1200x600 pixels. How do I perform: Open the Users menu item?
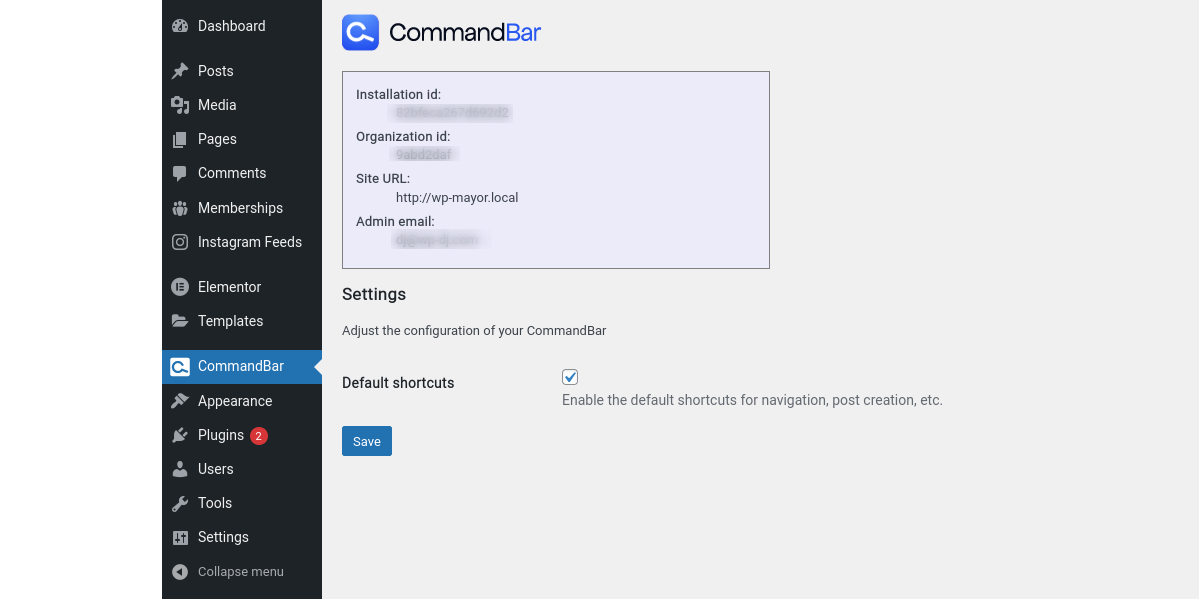tap(242, 469)
